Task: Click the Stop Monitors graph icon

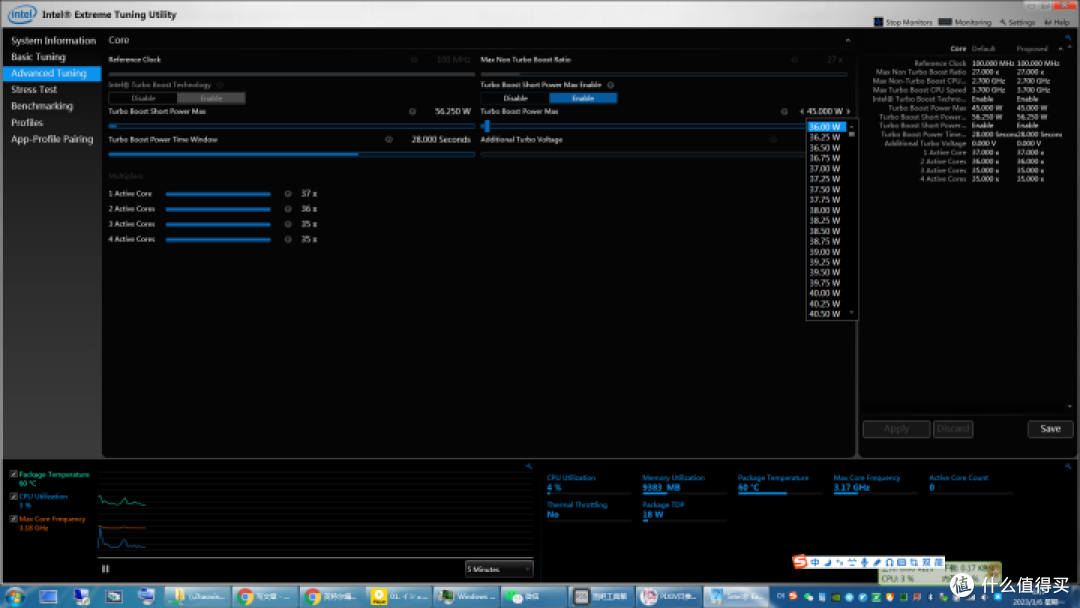Action: pyautogui.click(x=878, y=22)
